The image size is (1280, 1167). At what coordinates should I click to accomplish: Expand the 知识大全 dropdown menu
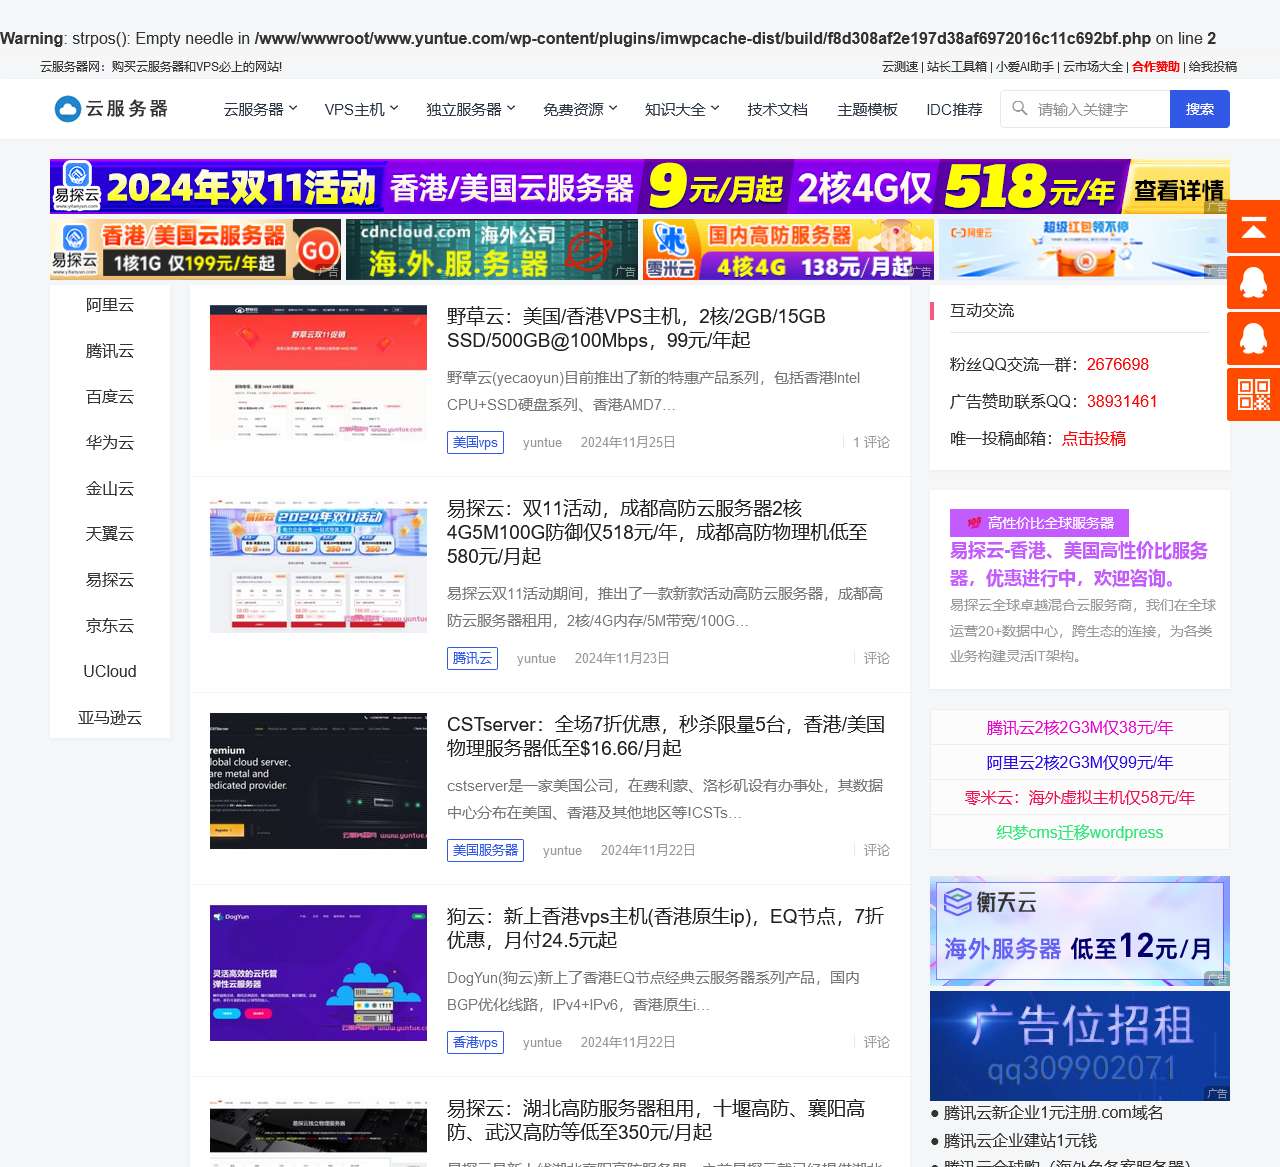pos(682,109)
